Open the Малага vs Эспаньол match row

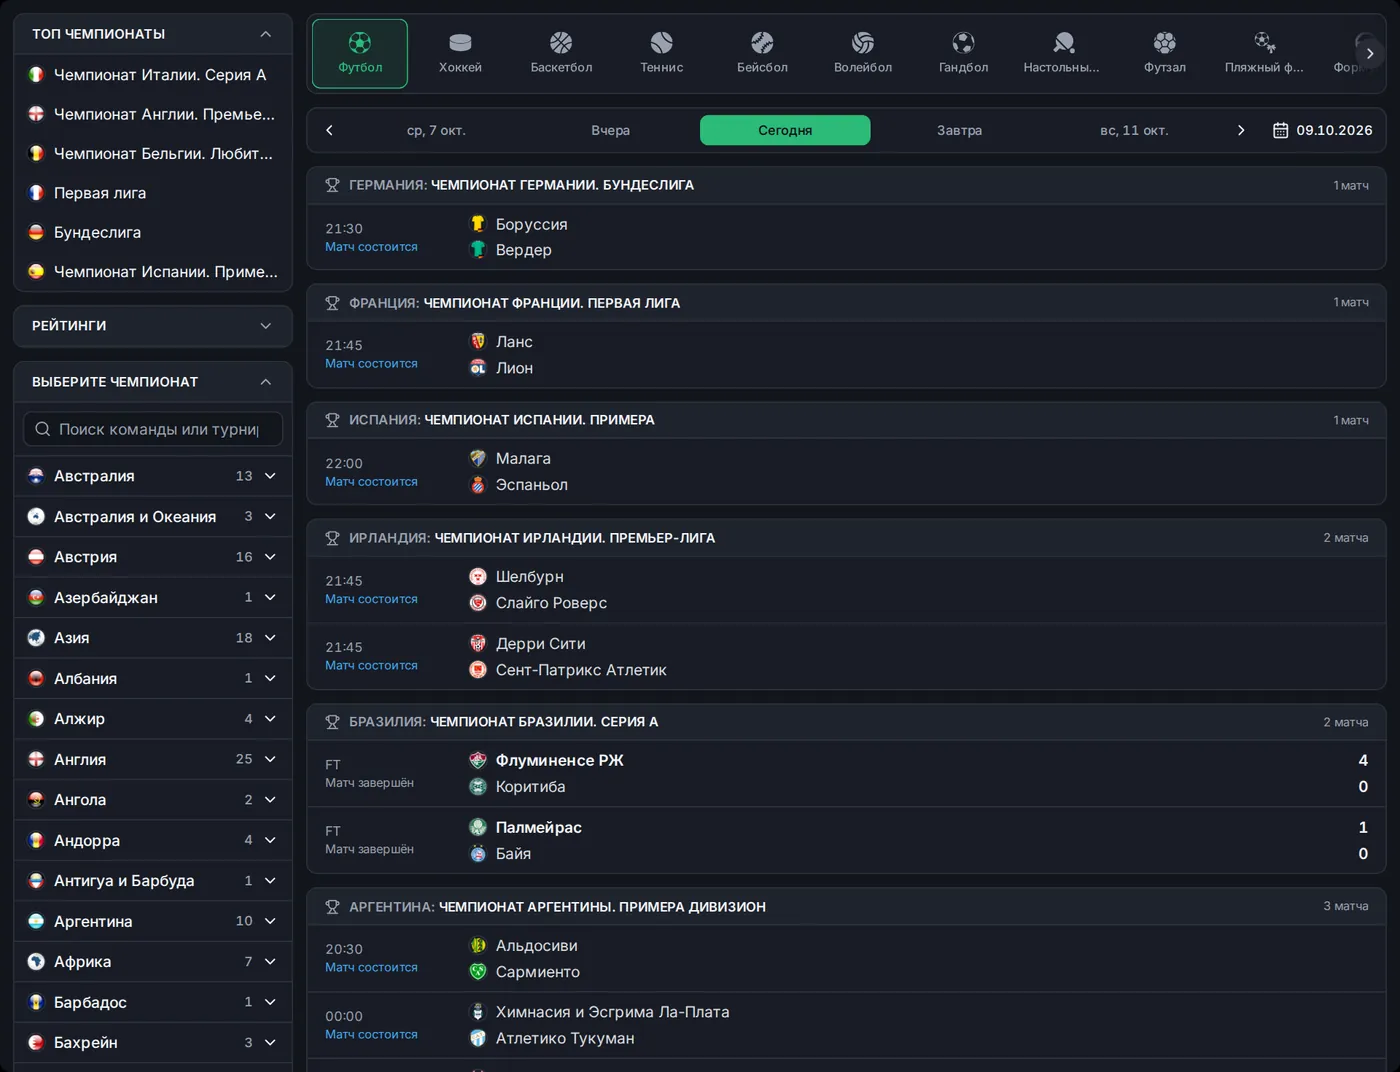[x=846, y=472]
